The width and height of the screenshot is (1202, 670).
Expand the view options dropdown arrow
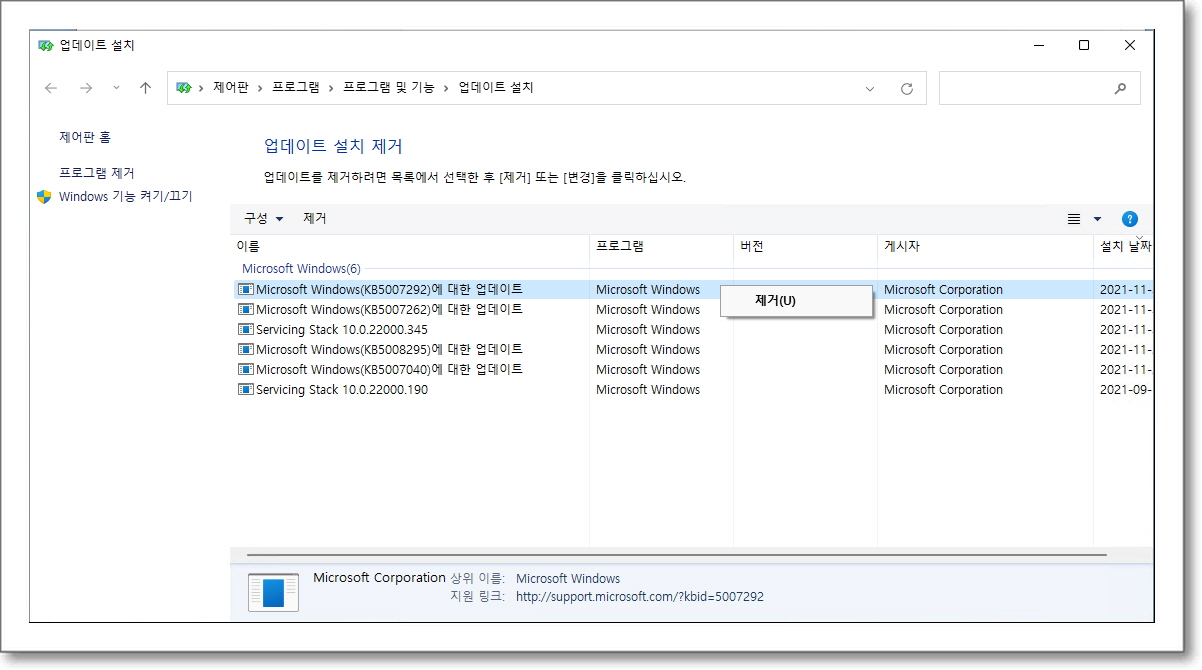pos(1097,219)
